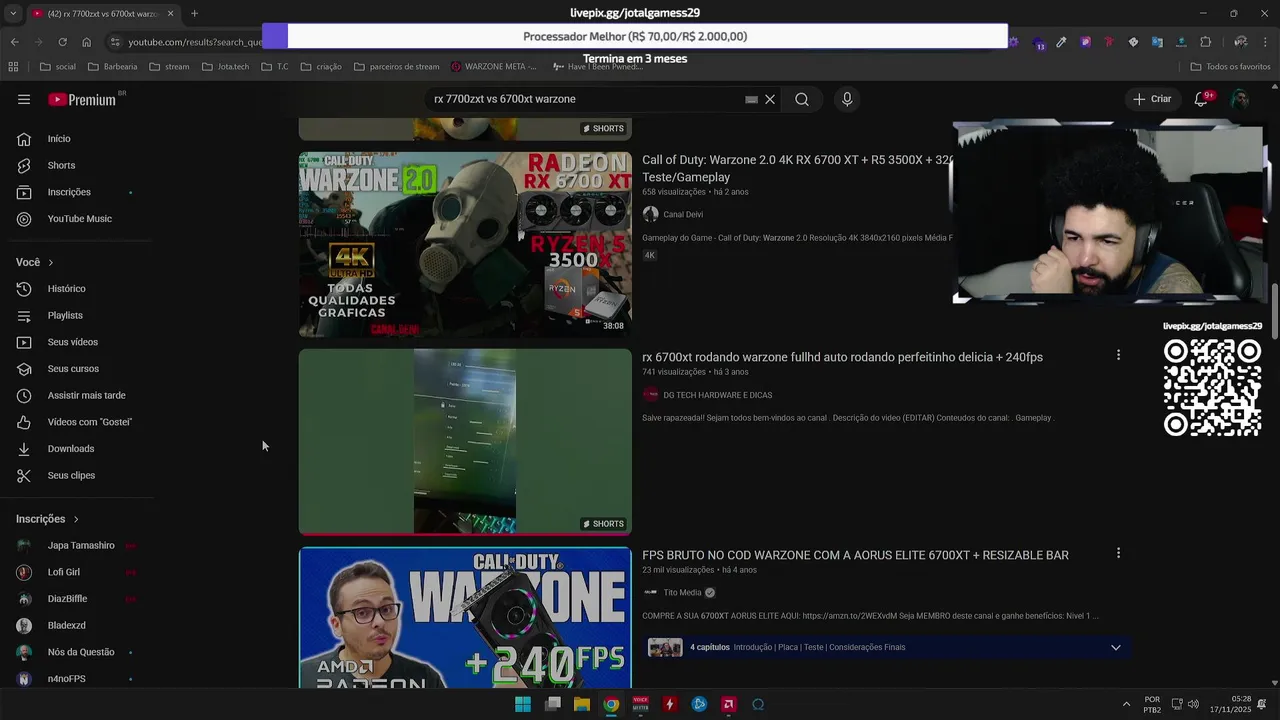This screenshot has width=1280, height=720.
Task: Start voice search with microphone
Action: click(847, 99)
